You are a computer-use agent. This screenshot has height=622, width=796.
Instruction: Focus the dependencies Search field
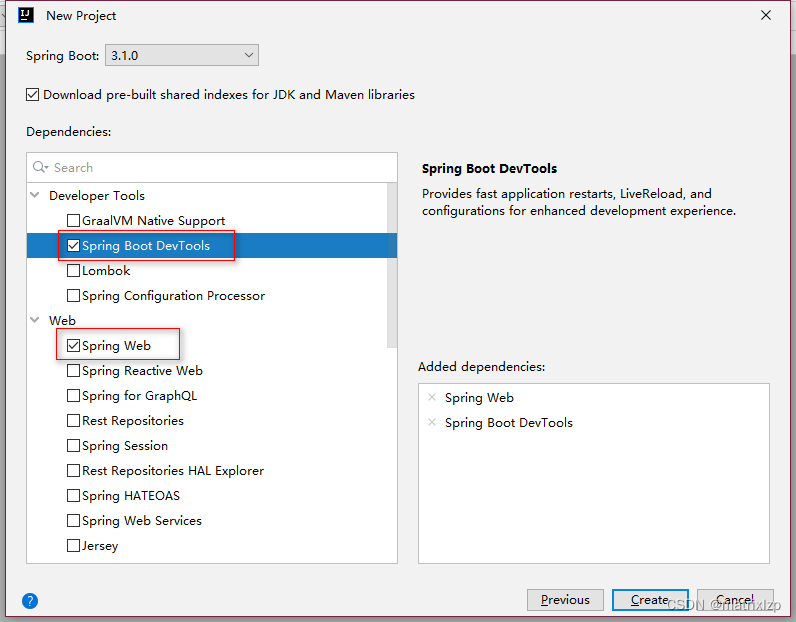(212, 167)
